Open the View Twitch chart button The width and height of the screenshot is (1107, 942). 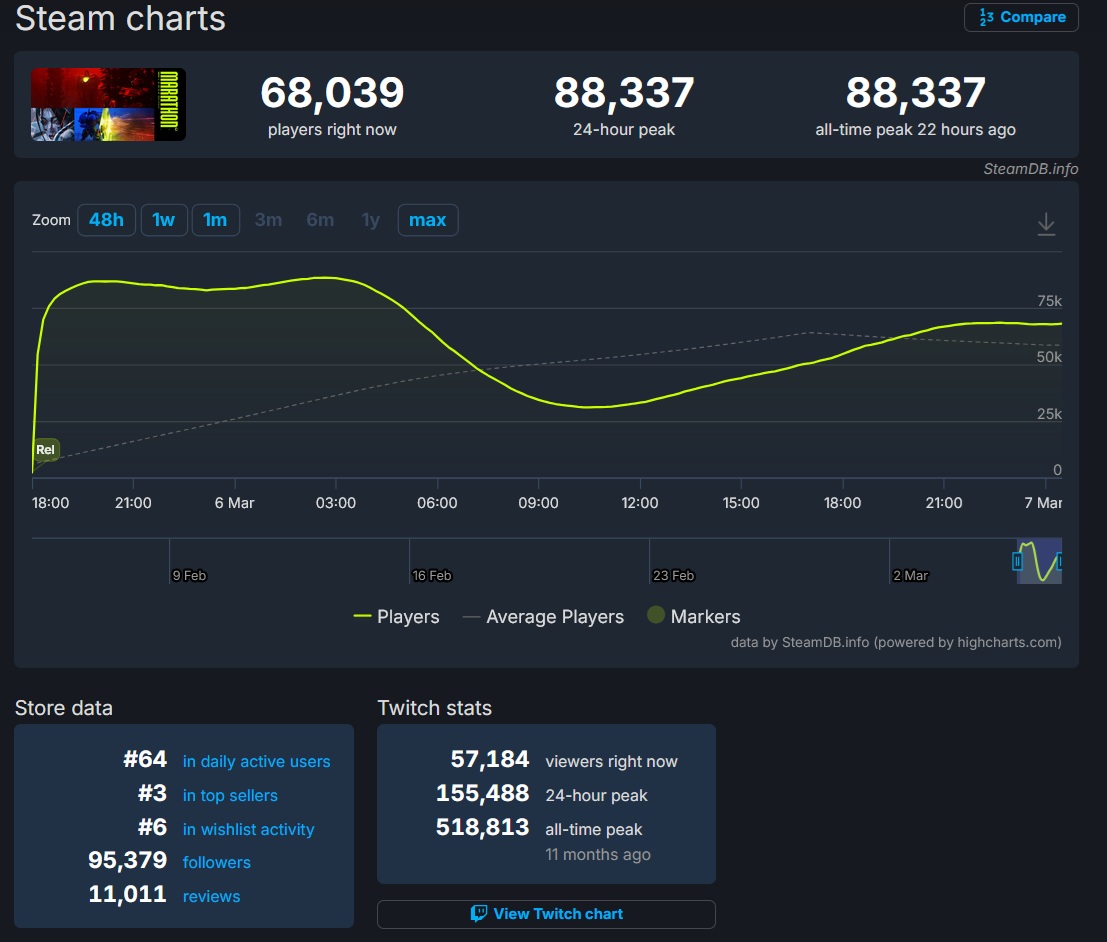546,914
